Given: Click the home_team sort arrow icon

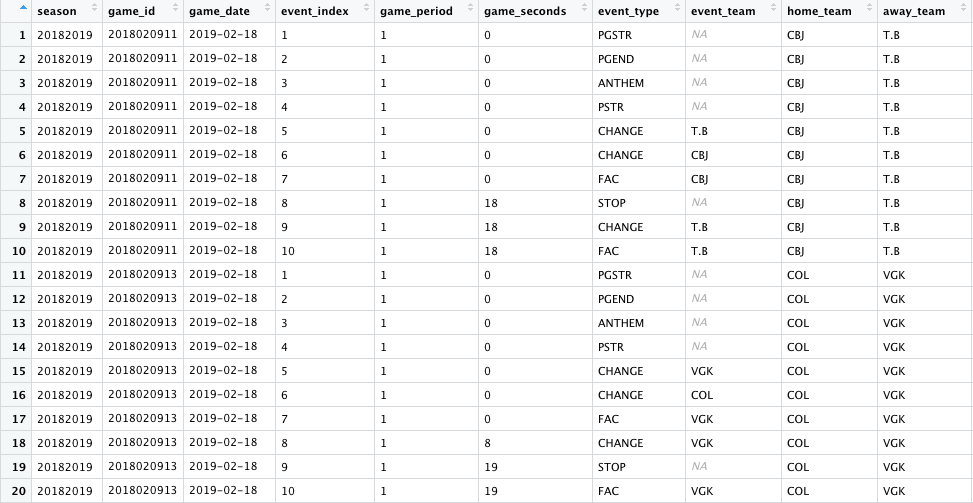Looking at the screenshot, I should tap(866, 12).
